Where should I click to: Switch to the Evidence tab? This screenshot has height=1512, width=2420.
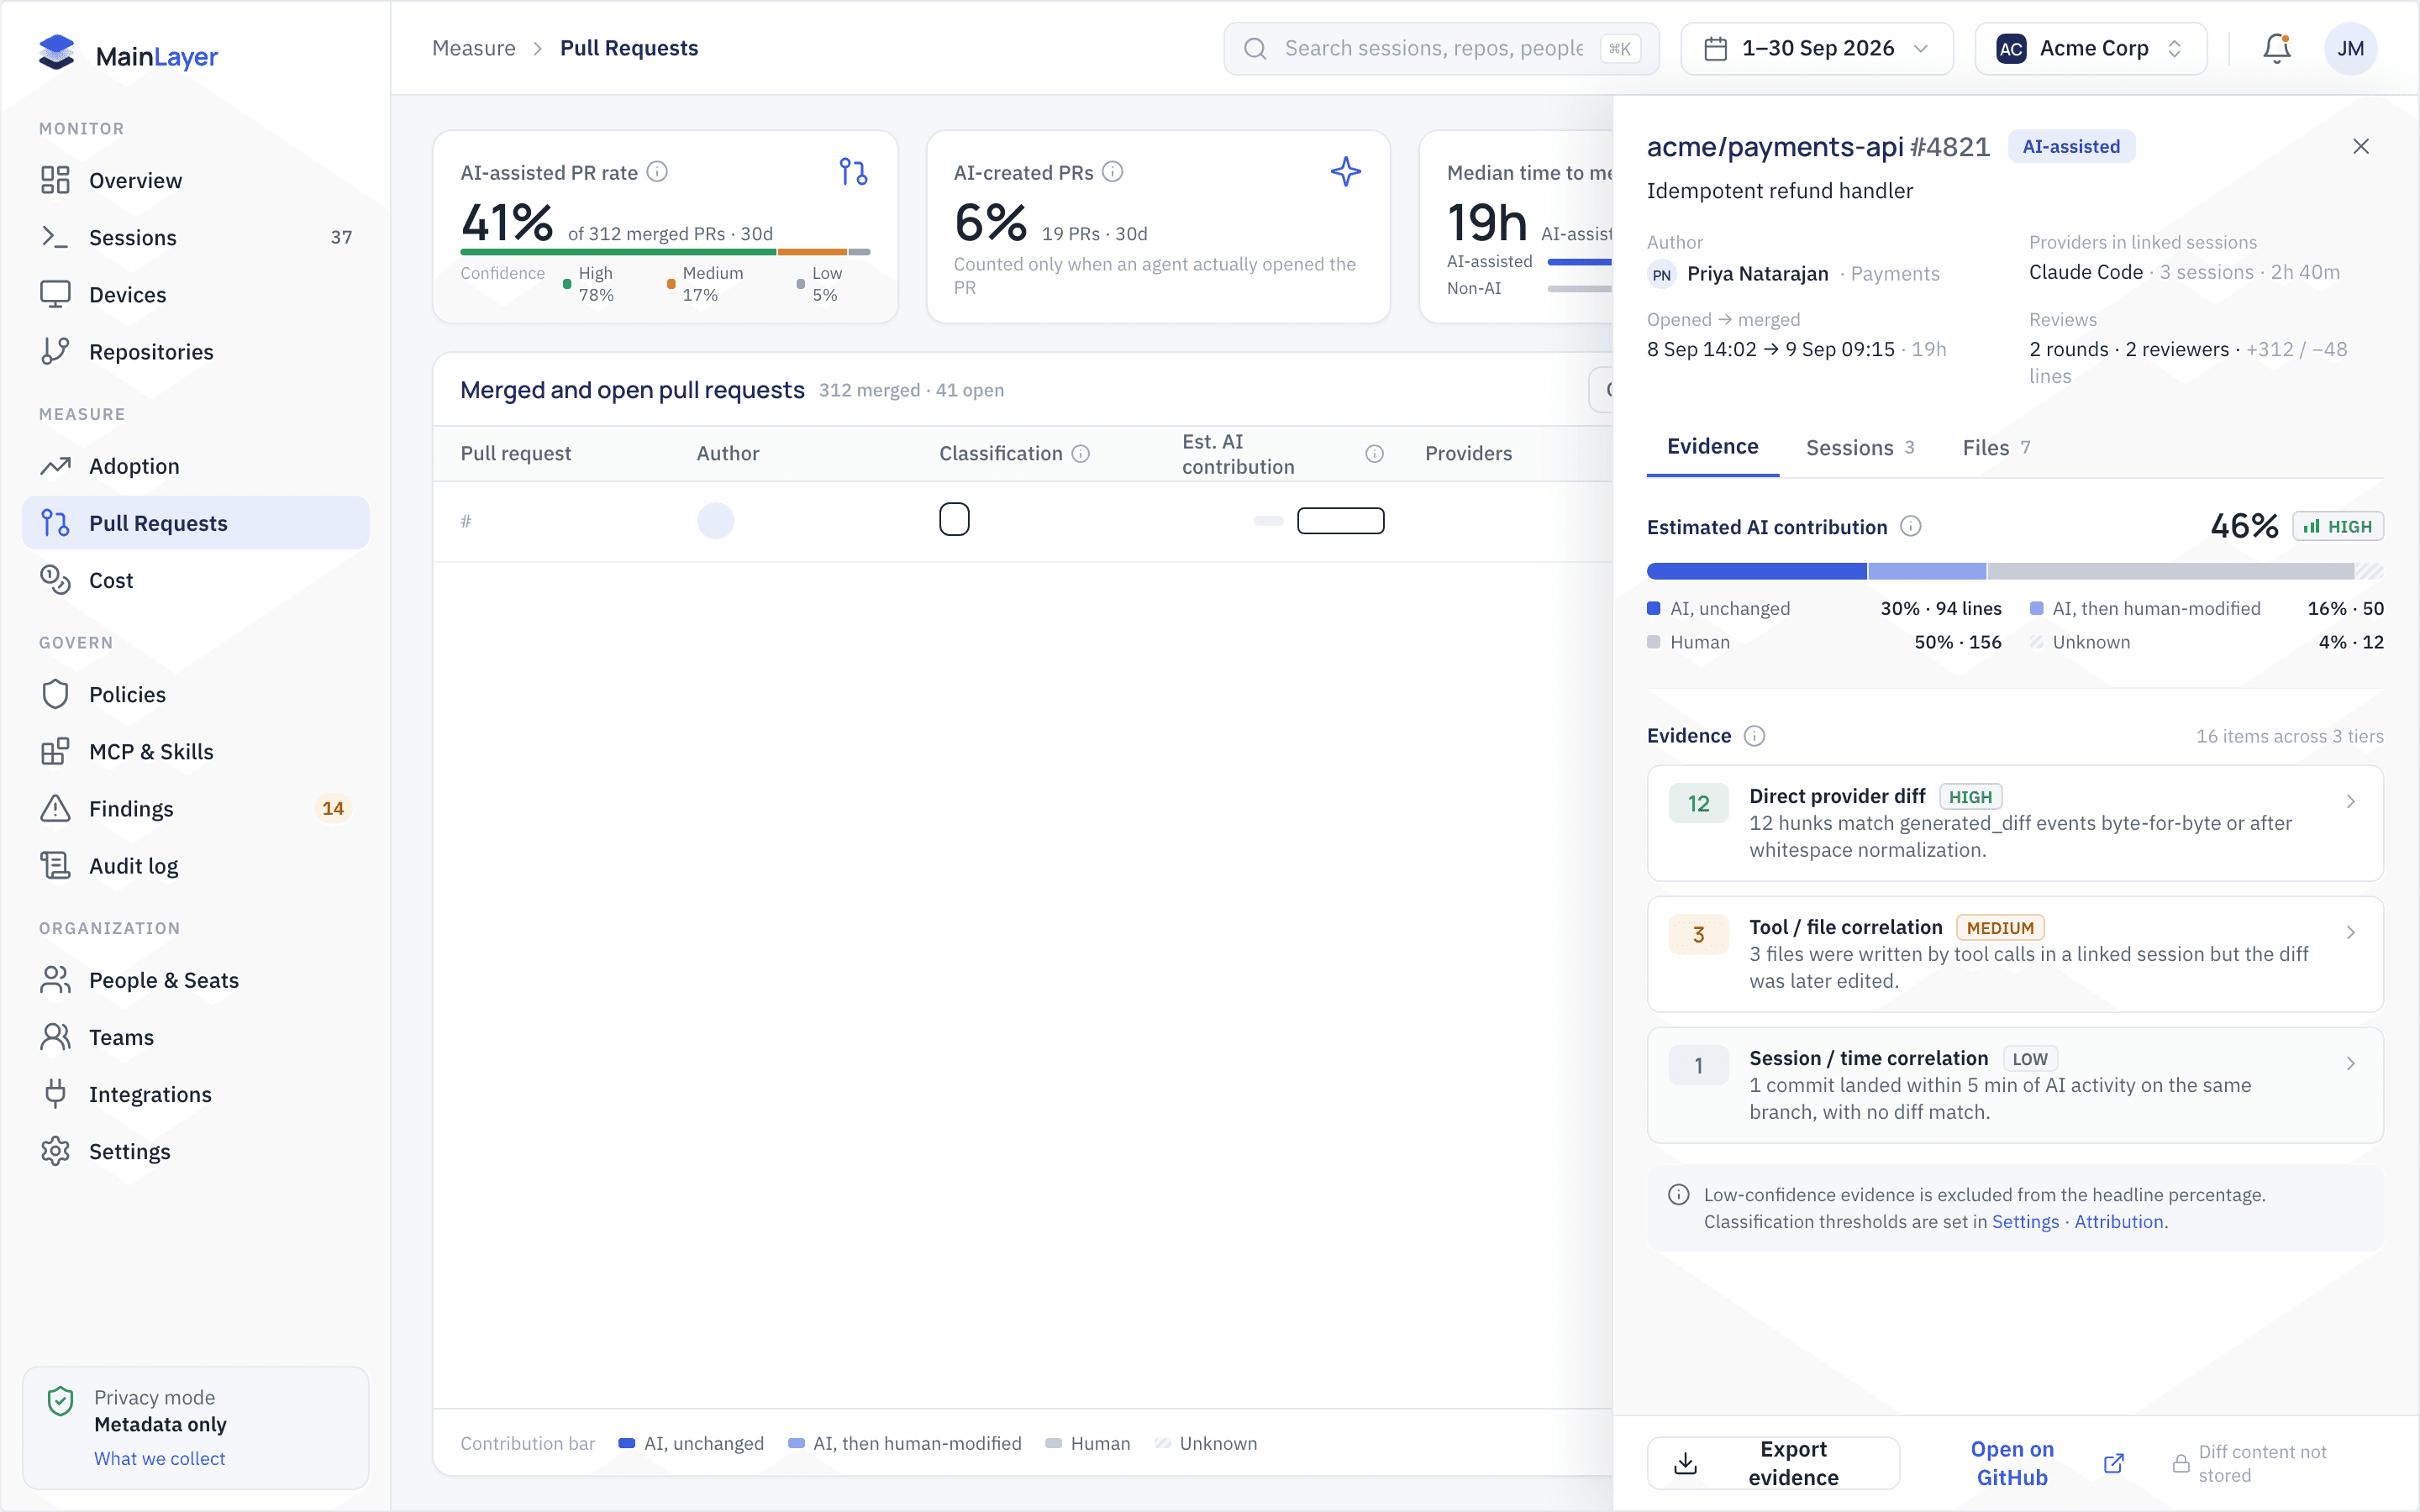(1712, 447)
